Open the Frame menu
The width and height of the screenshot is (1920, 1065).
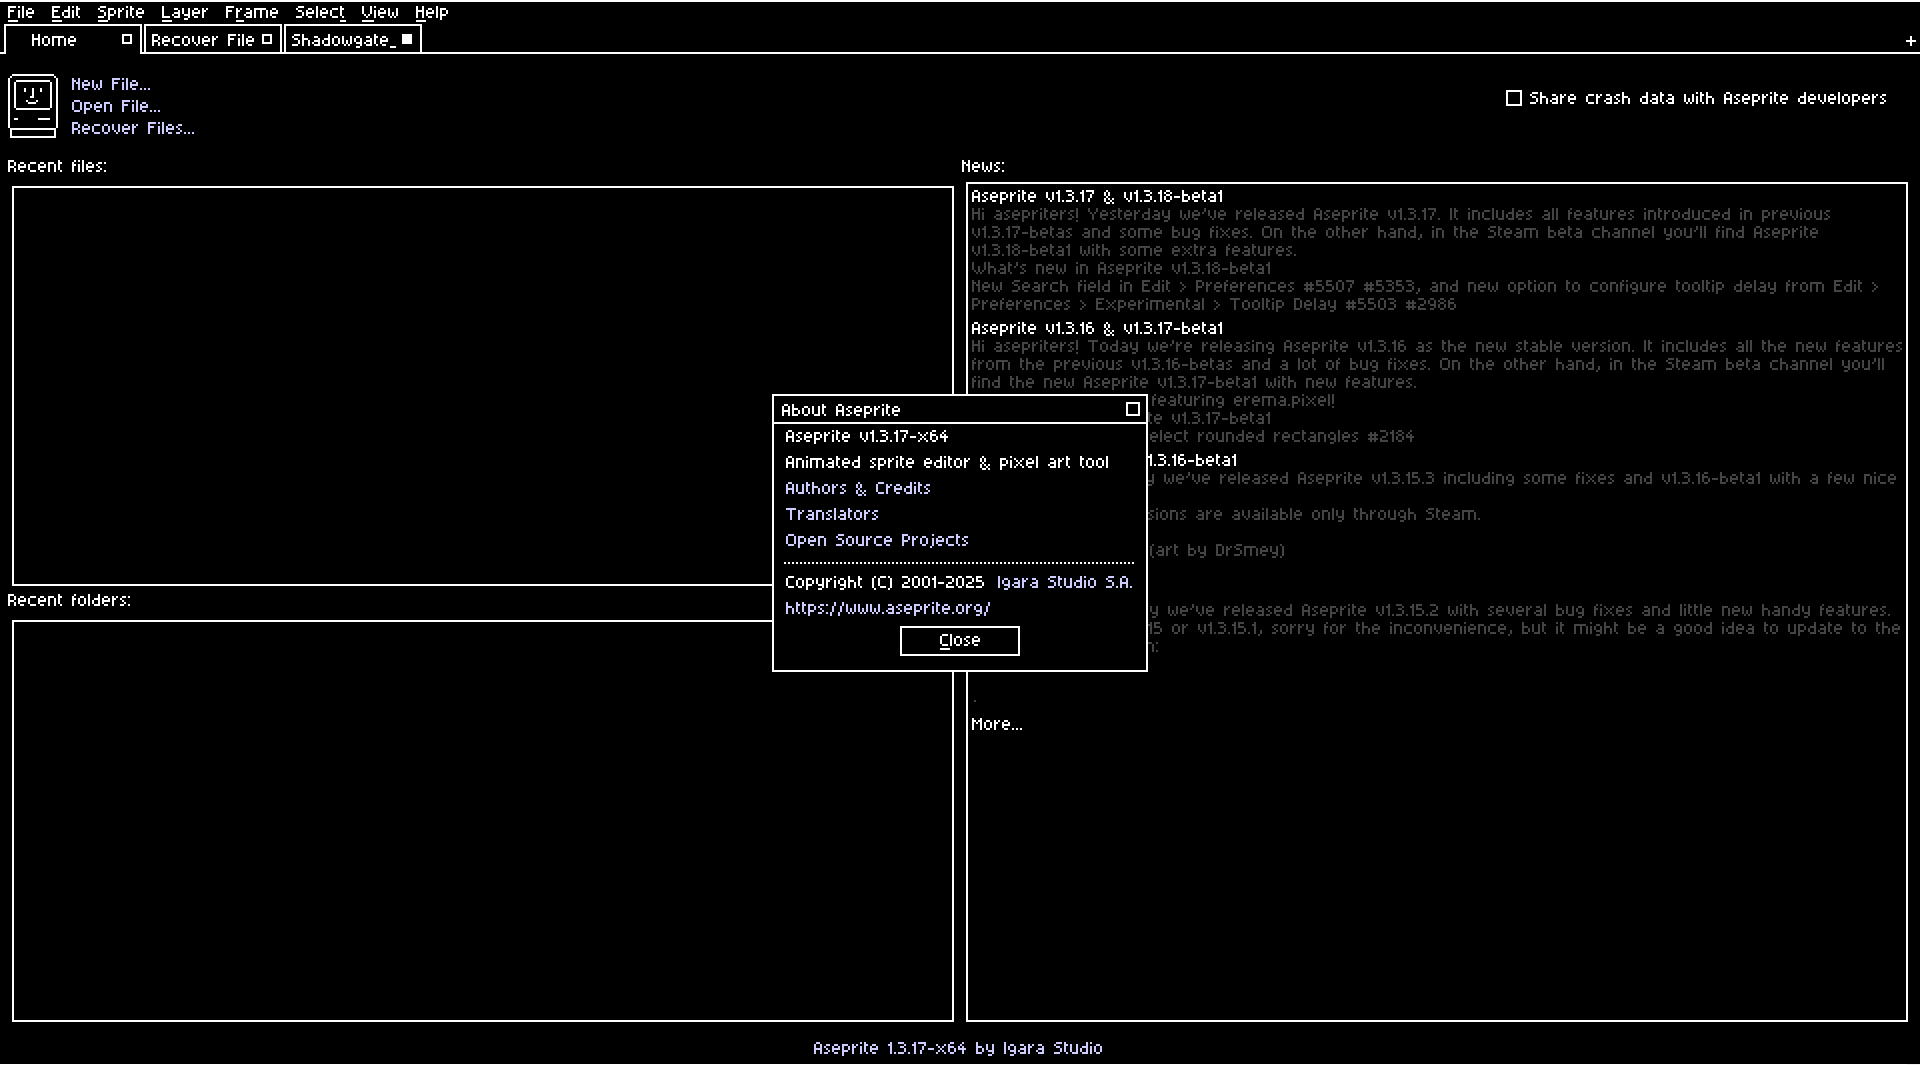click(x=251, y=12)
